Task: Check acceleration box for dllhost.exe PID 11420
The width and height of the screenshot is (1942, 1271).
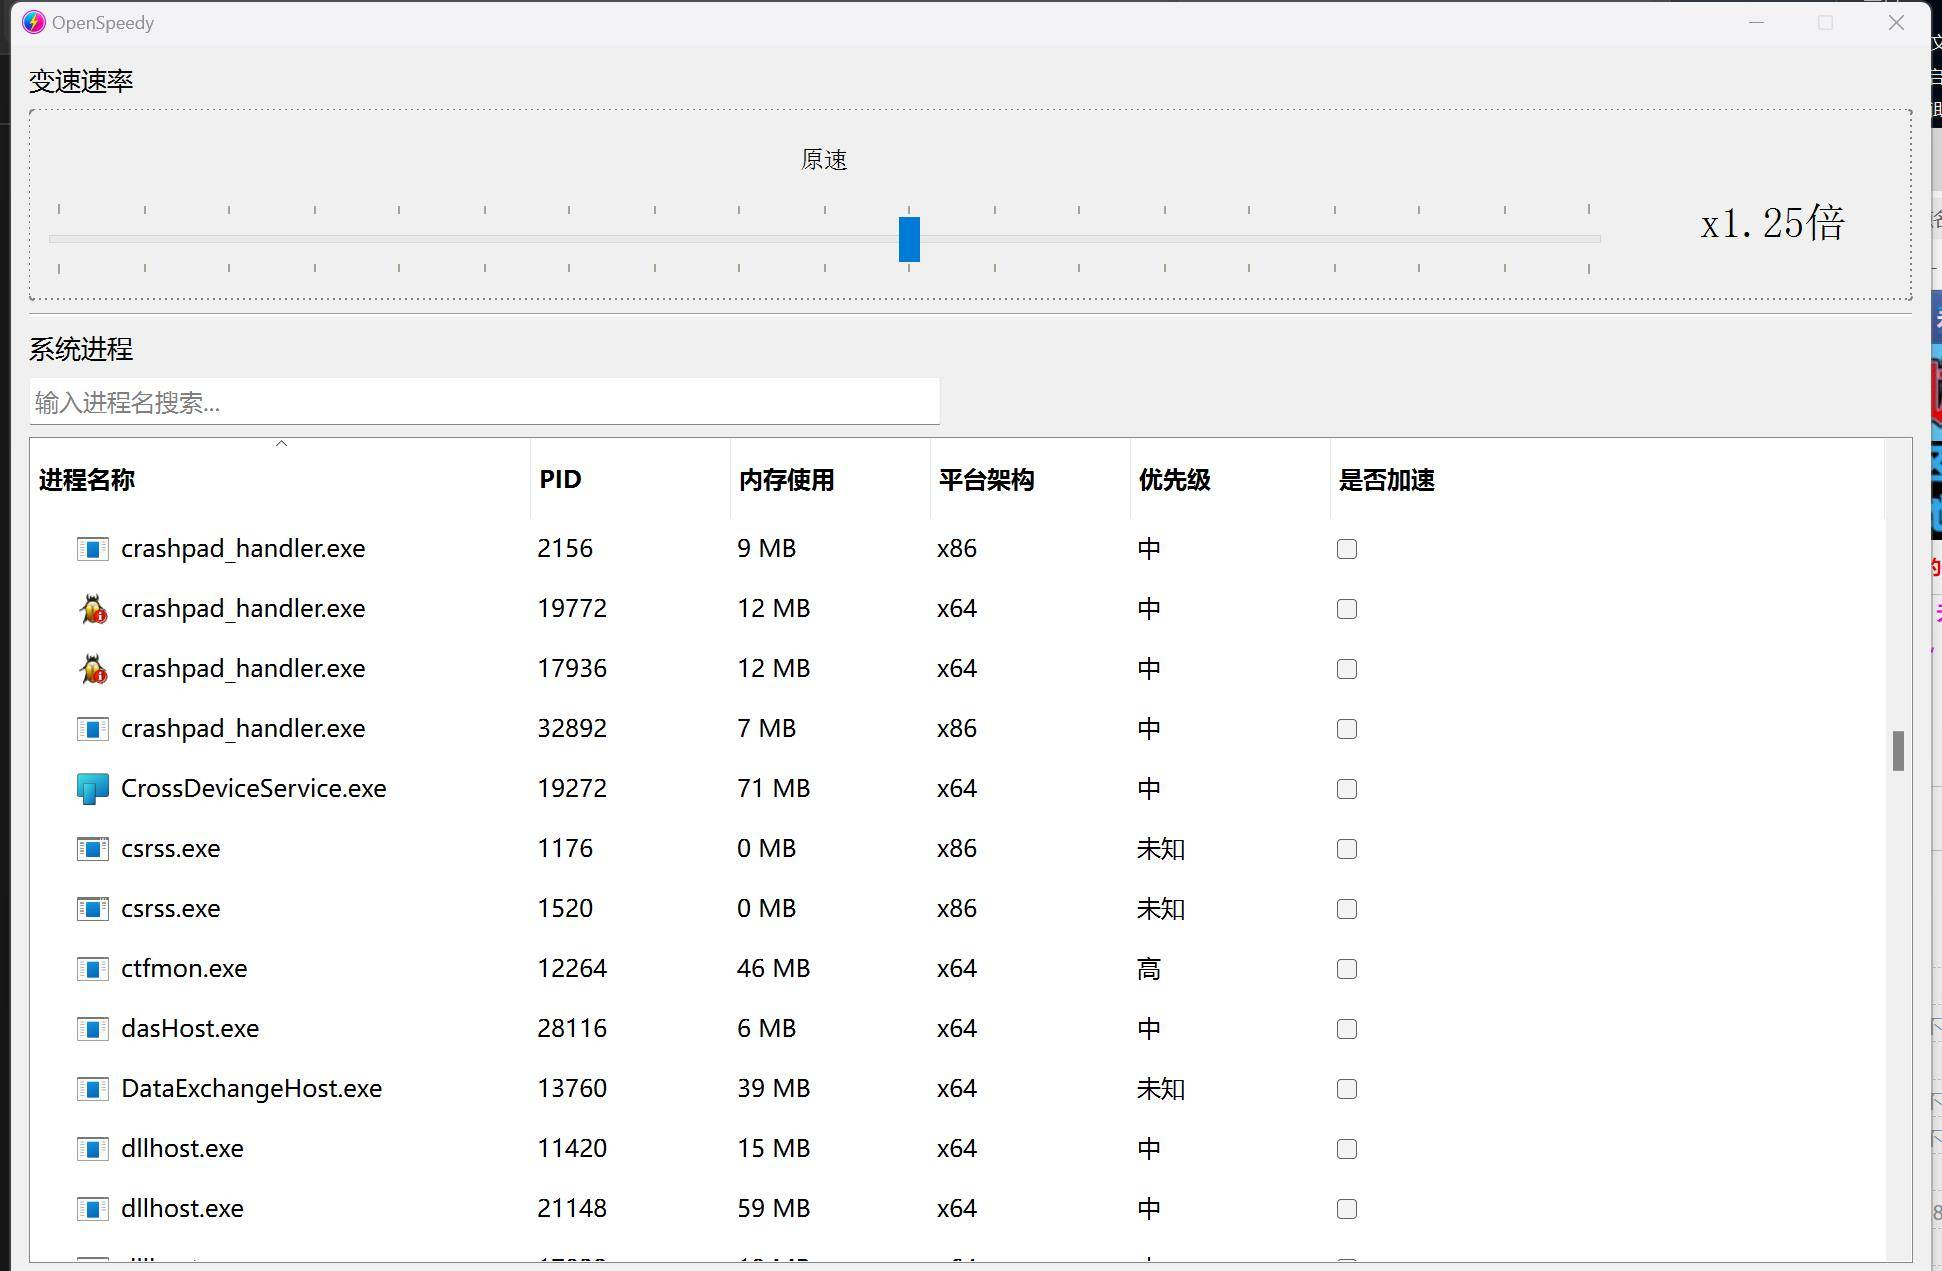Action: [1347, 1149]
